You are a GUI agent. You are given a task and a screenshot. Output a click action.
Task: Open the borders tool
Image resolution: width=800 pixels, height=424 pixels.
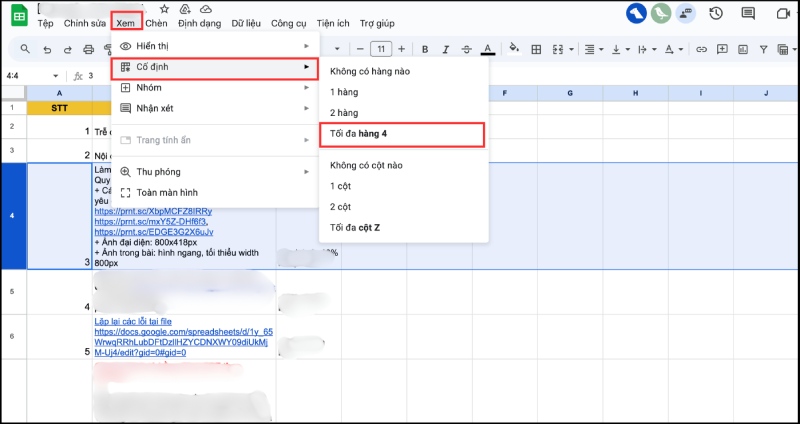536,49
